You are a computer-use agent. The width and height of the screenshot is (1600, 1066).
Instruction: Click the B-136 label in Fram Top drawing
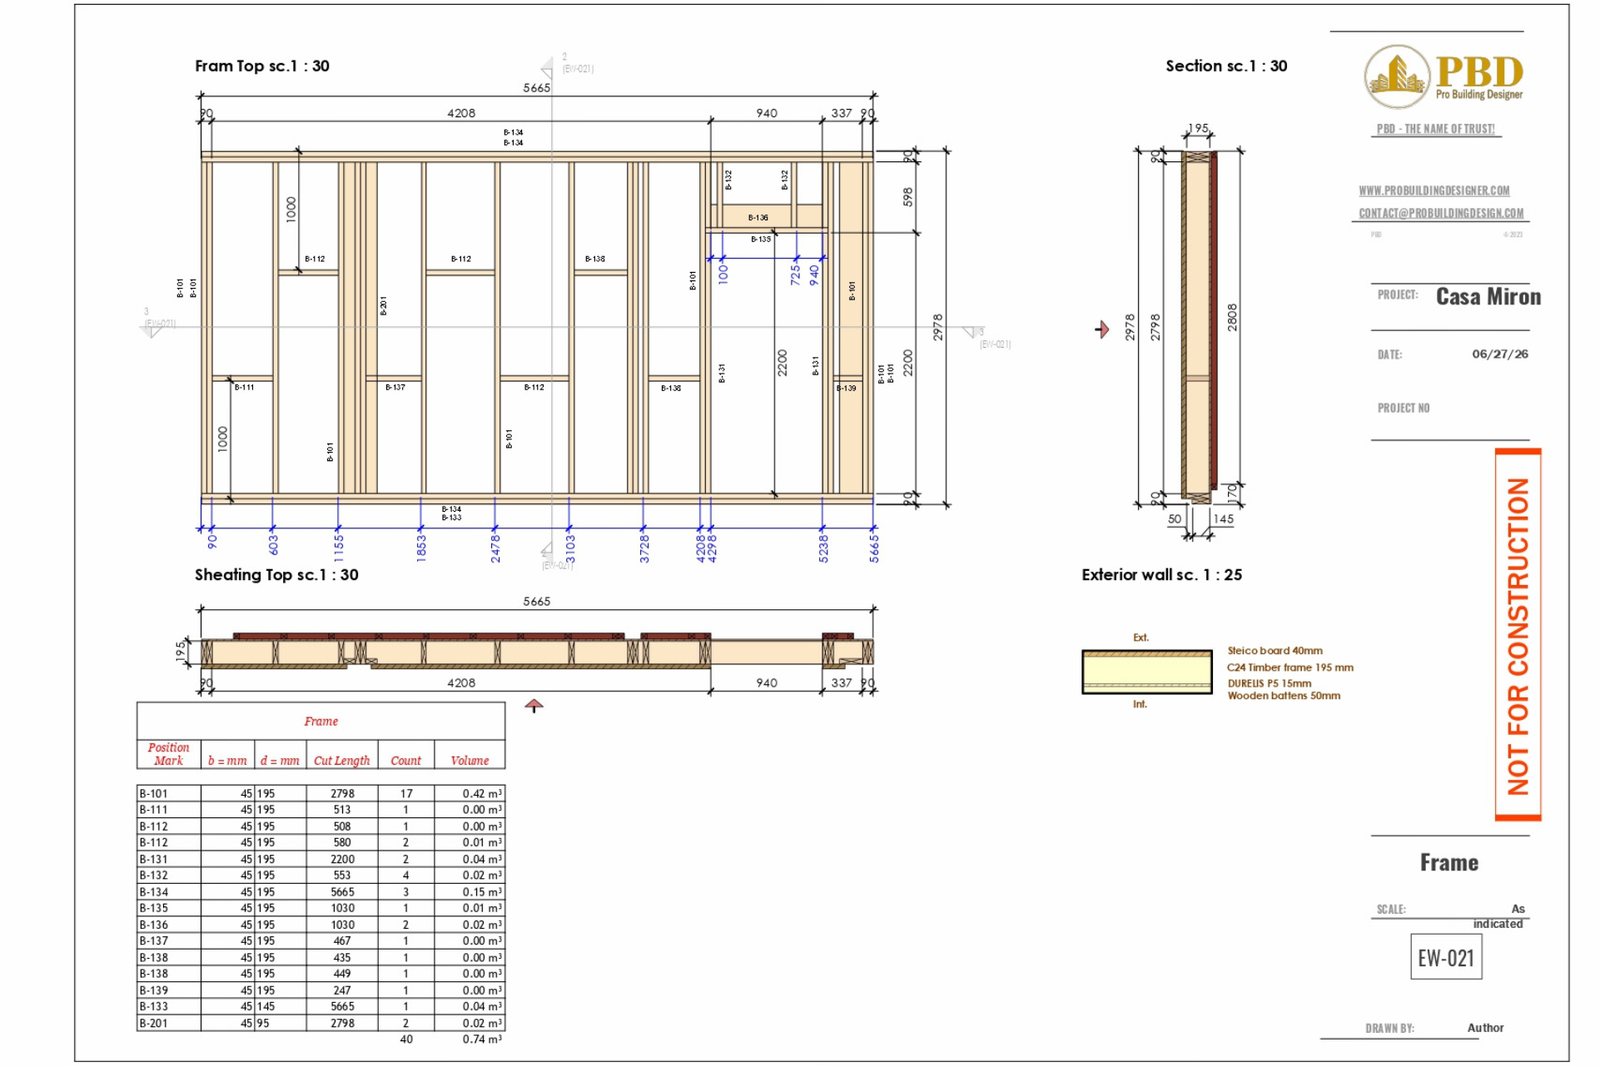pyautogui.click(x=758, y=218)
